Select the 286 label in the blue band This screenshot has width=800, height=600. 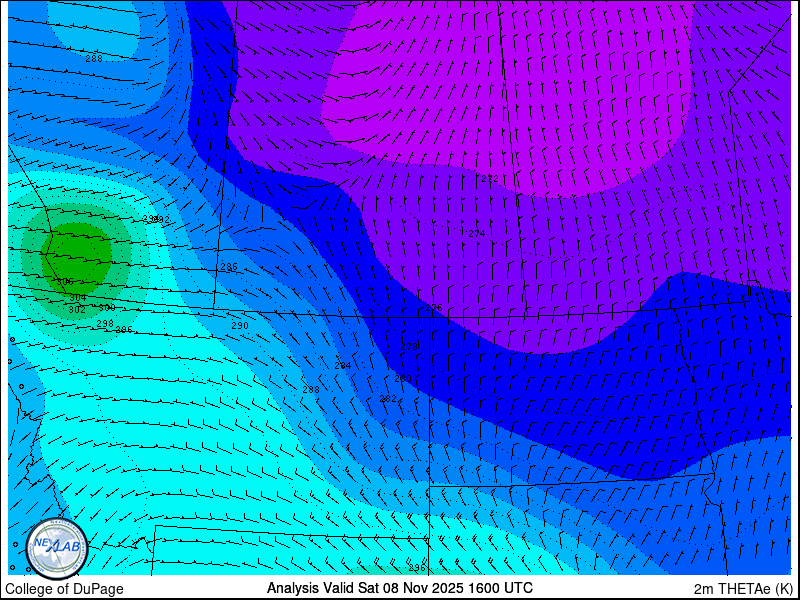tap(229, 266)
